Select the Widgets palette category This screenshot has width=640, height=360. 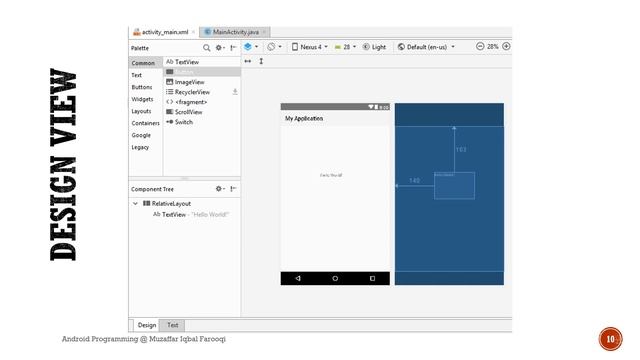click(x=142, y=99)
